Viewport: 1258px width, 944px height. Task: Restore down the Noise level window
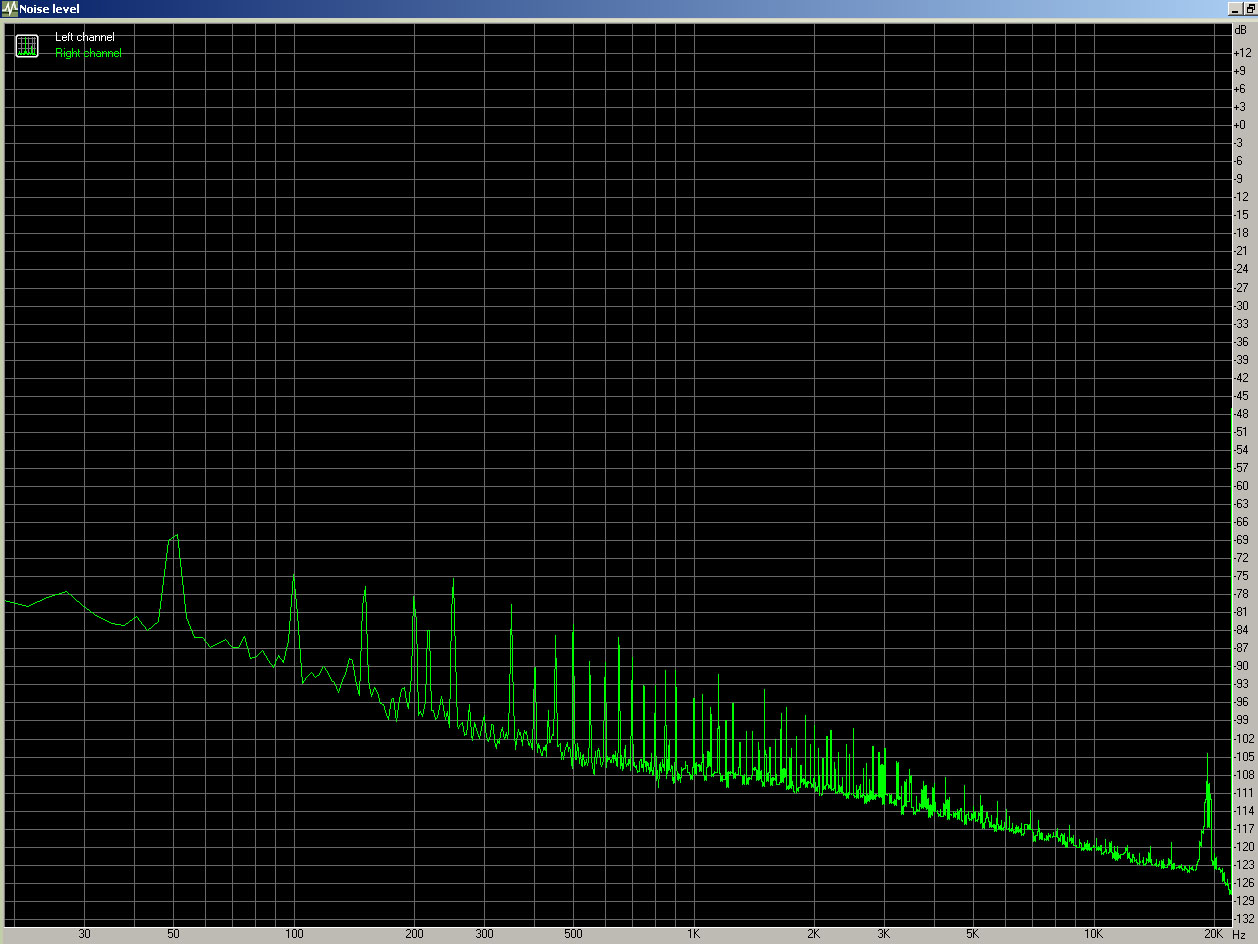click(1251, 8)
